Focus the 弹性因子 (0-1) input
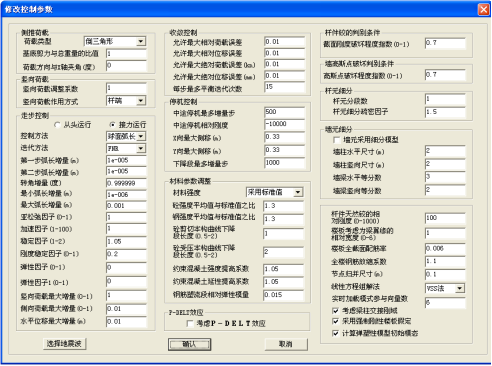Screen dimensions: 492x366 pyautogui.click(x=126, y=268)
